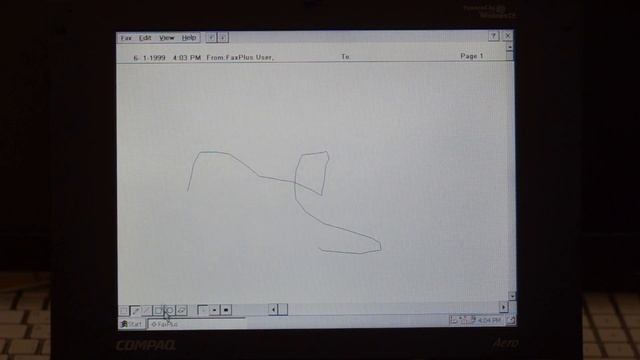The height and width of the screenshot is (360, 640).
Task: Click the 'From:FaxPlus User' header text
Action: 240,58
